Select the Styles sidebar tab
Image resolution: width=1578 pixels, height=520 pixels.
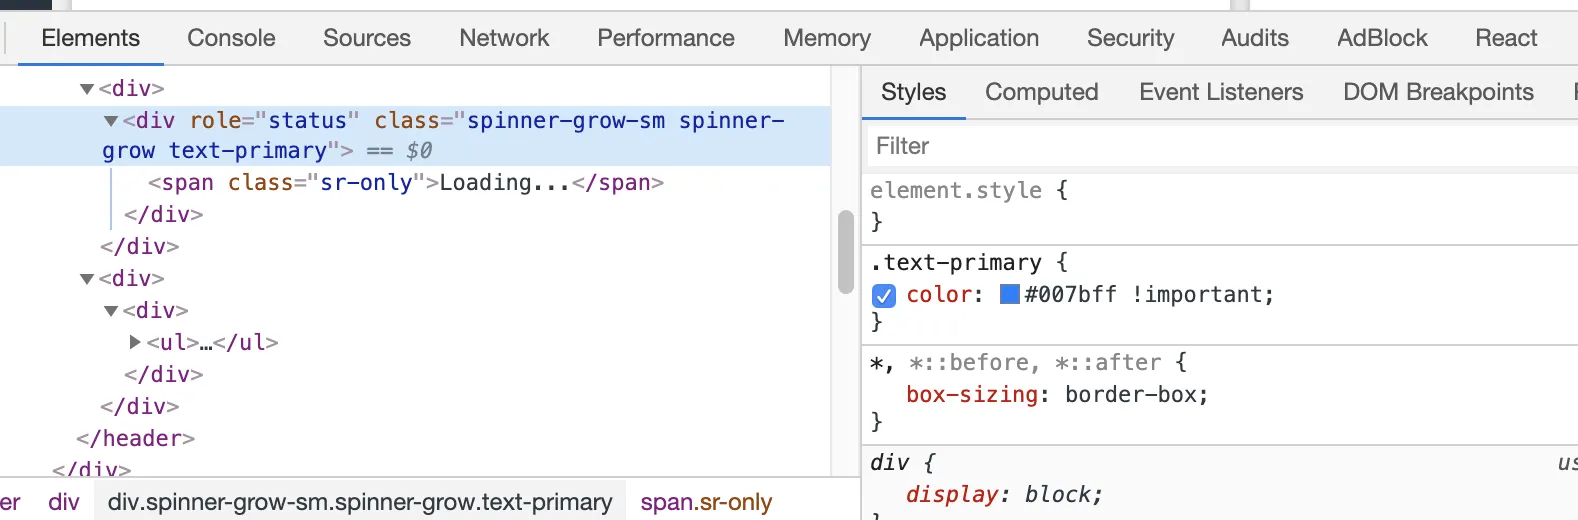913,92
